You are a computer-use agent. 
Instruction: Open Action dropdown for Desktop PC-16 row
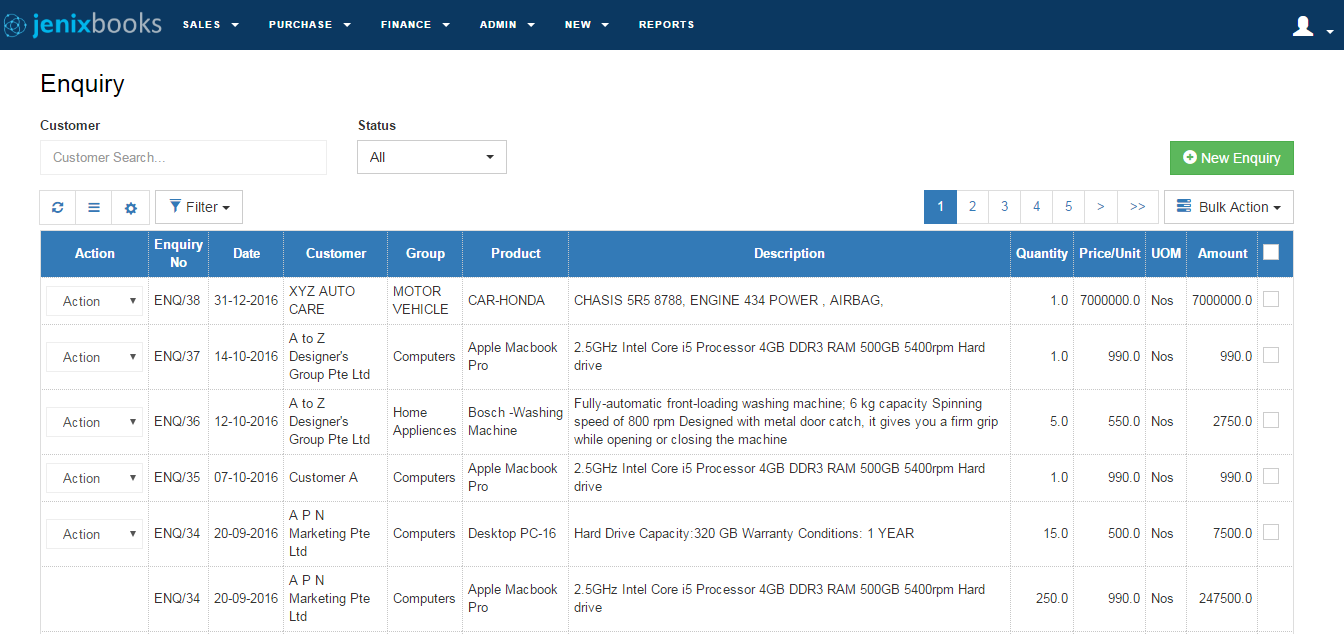tap(94, 534)
